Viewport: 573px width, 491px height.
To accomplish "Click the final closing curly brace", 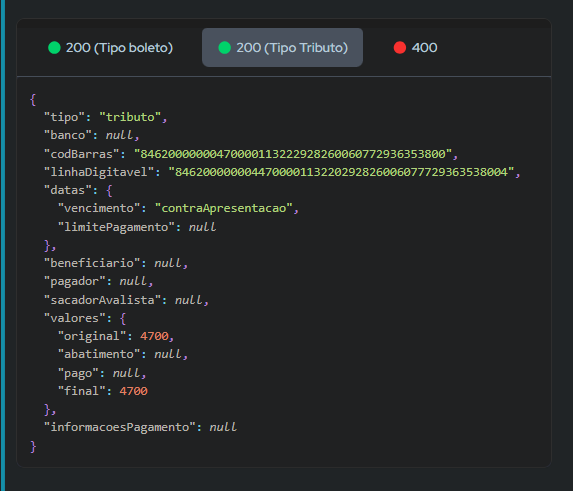I will point(33,446).
